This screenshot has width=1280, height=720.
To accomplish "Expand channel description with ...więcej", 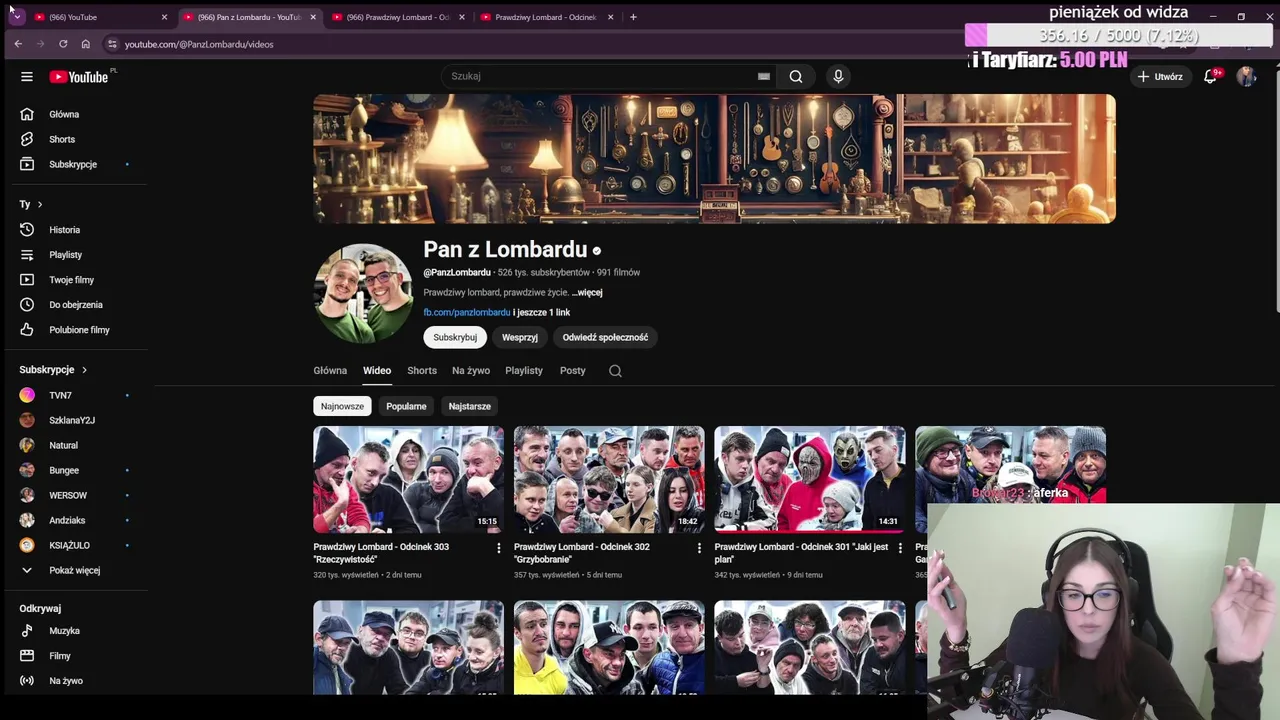I will [x=587, y=293].
